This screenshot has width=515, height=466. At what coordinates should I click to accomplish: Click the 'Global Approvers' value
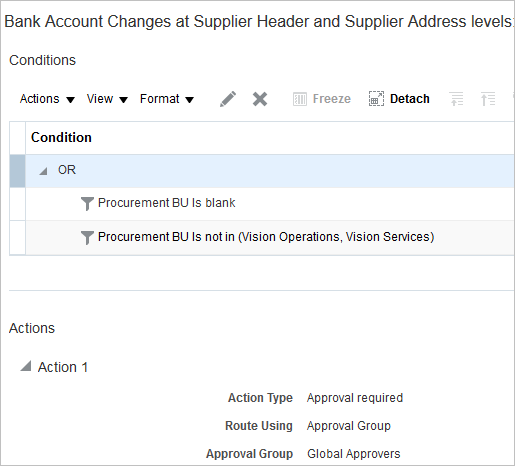pos(354,454)
